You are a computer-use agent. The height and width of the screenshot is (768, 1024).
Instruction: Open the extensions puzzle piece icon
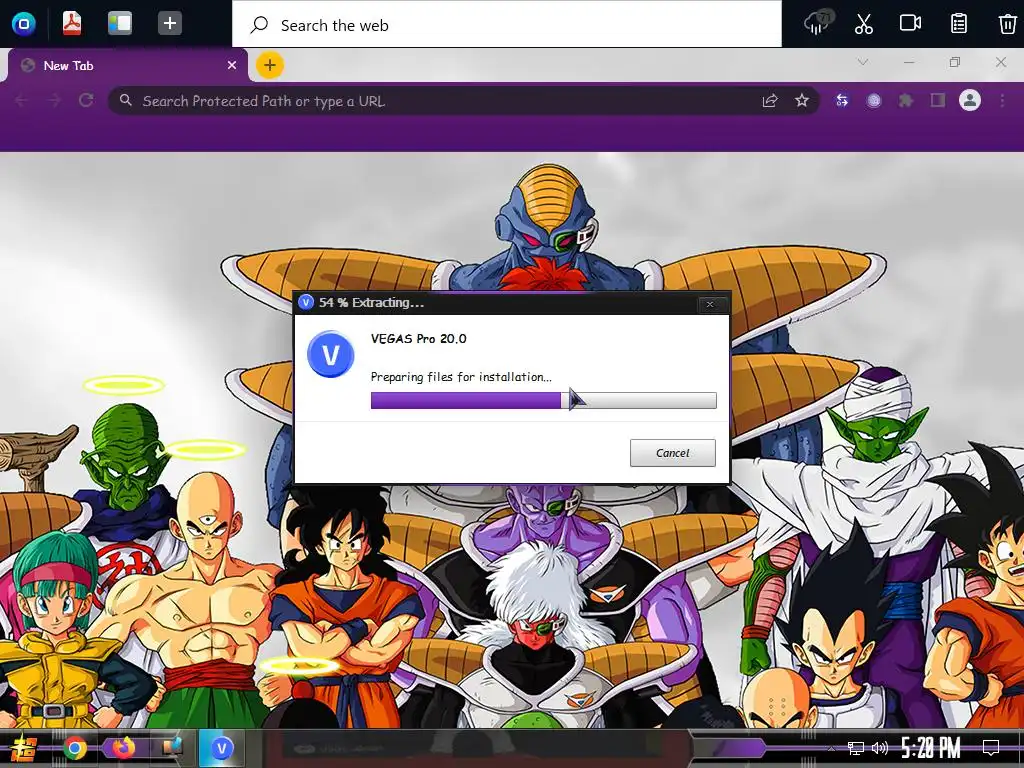[906, 101]
